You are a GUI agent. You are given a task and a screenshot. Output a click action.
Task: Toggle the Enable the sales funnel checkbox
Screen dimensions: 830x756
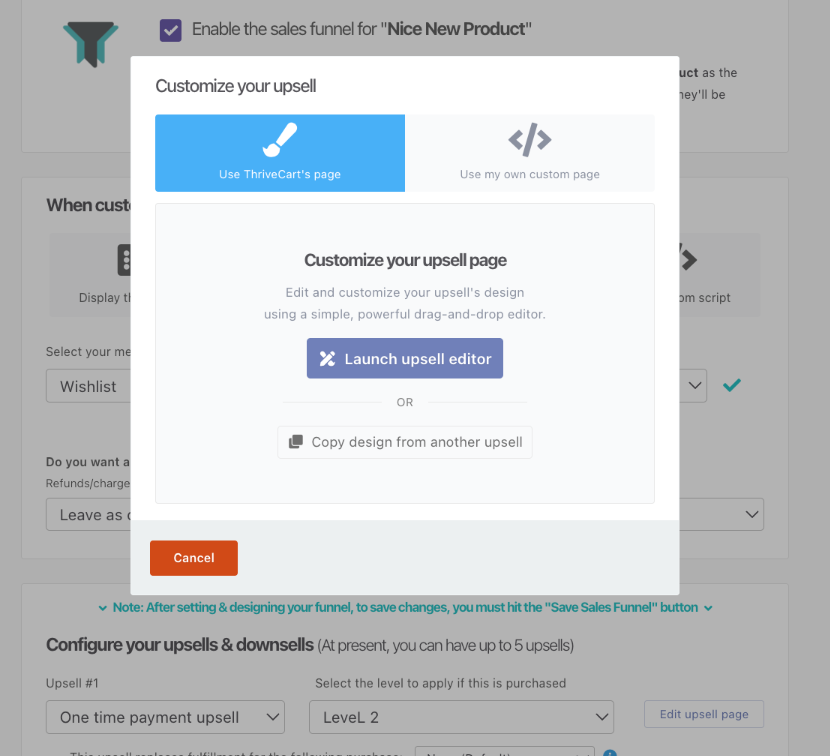coord(171,29)
